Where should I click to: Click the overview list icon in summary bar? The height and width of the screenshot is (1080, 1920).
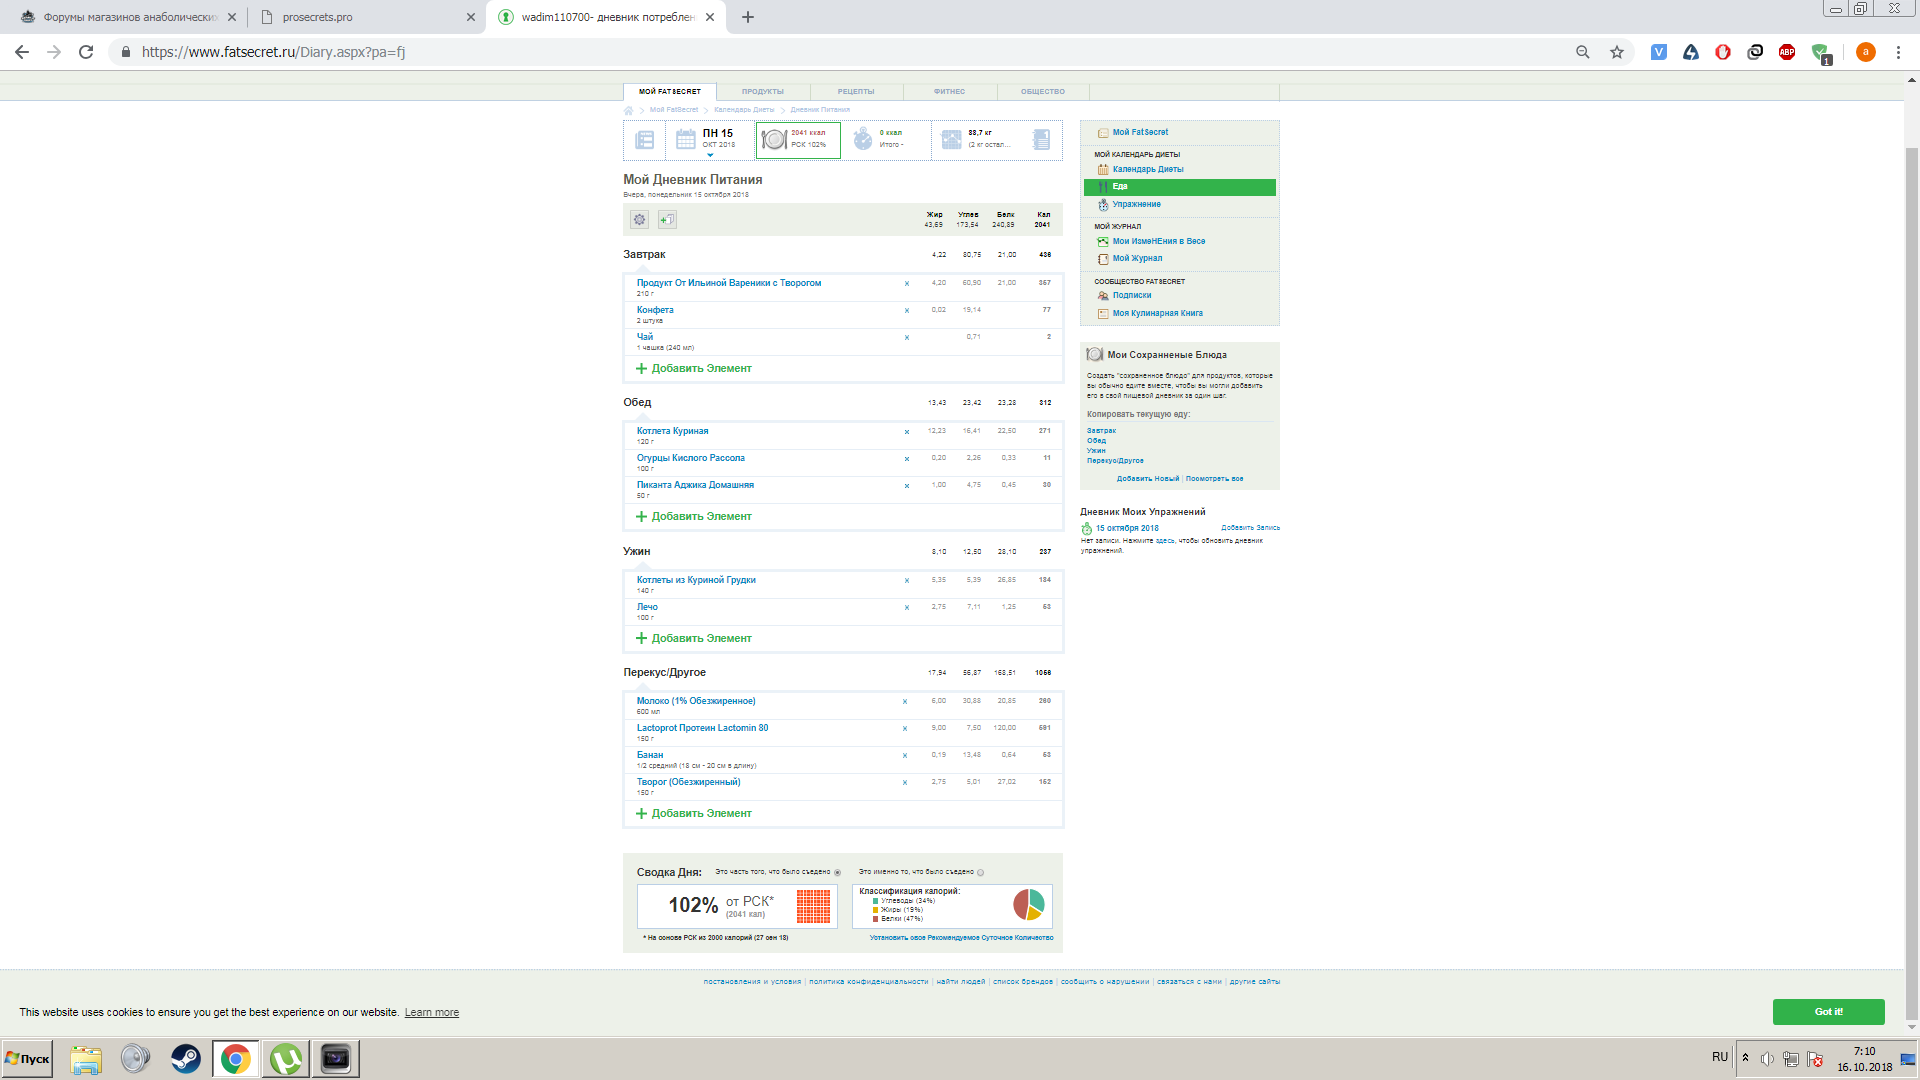click(645, 140)
